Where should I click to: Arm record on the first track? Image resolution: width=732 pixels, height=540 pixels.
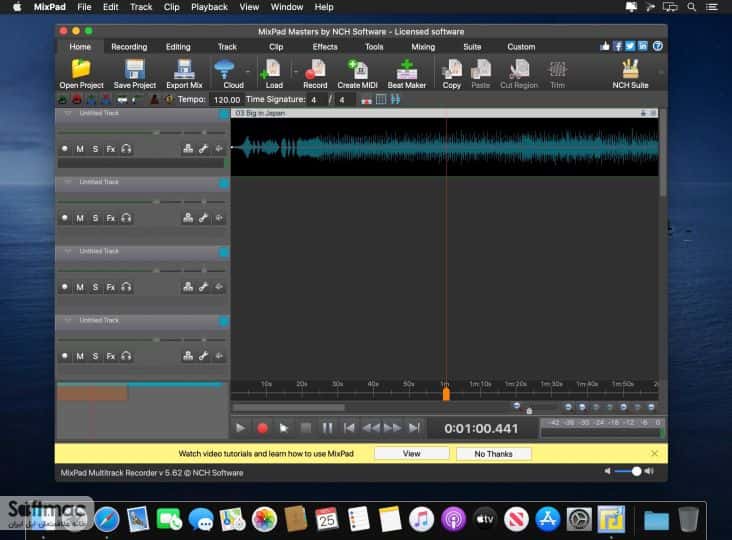click(x=65, y=149)
